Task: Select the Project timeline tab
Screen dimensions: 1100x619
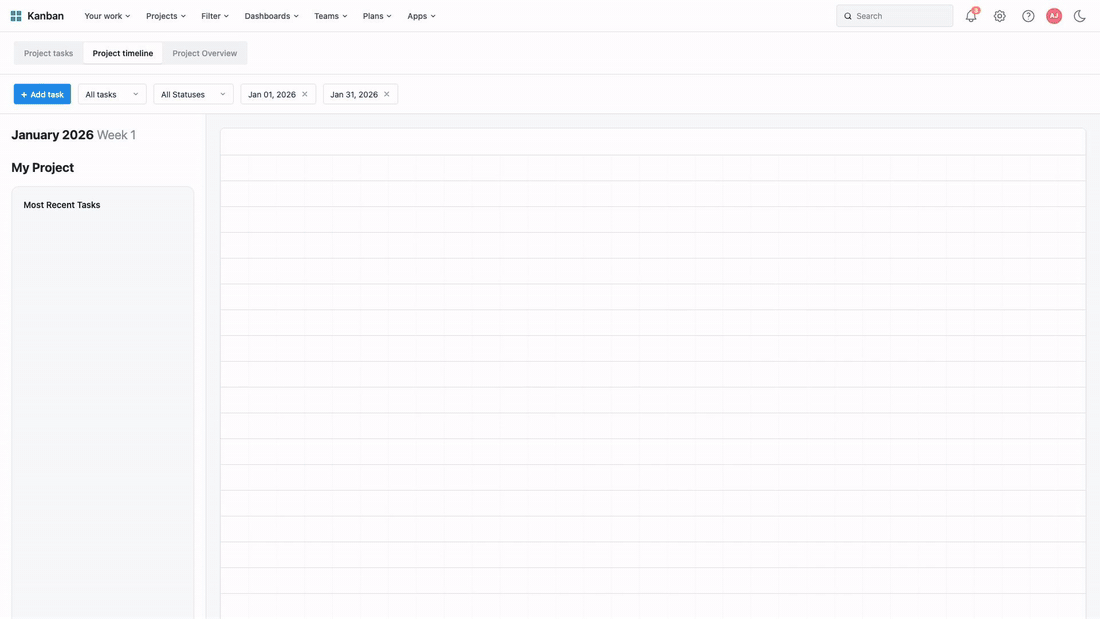Action: point(123,53)
